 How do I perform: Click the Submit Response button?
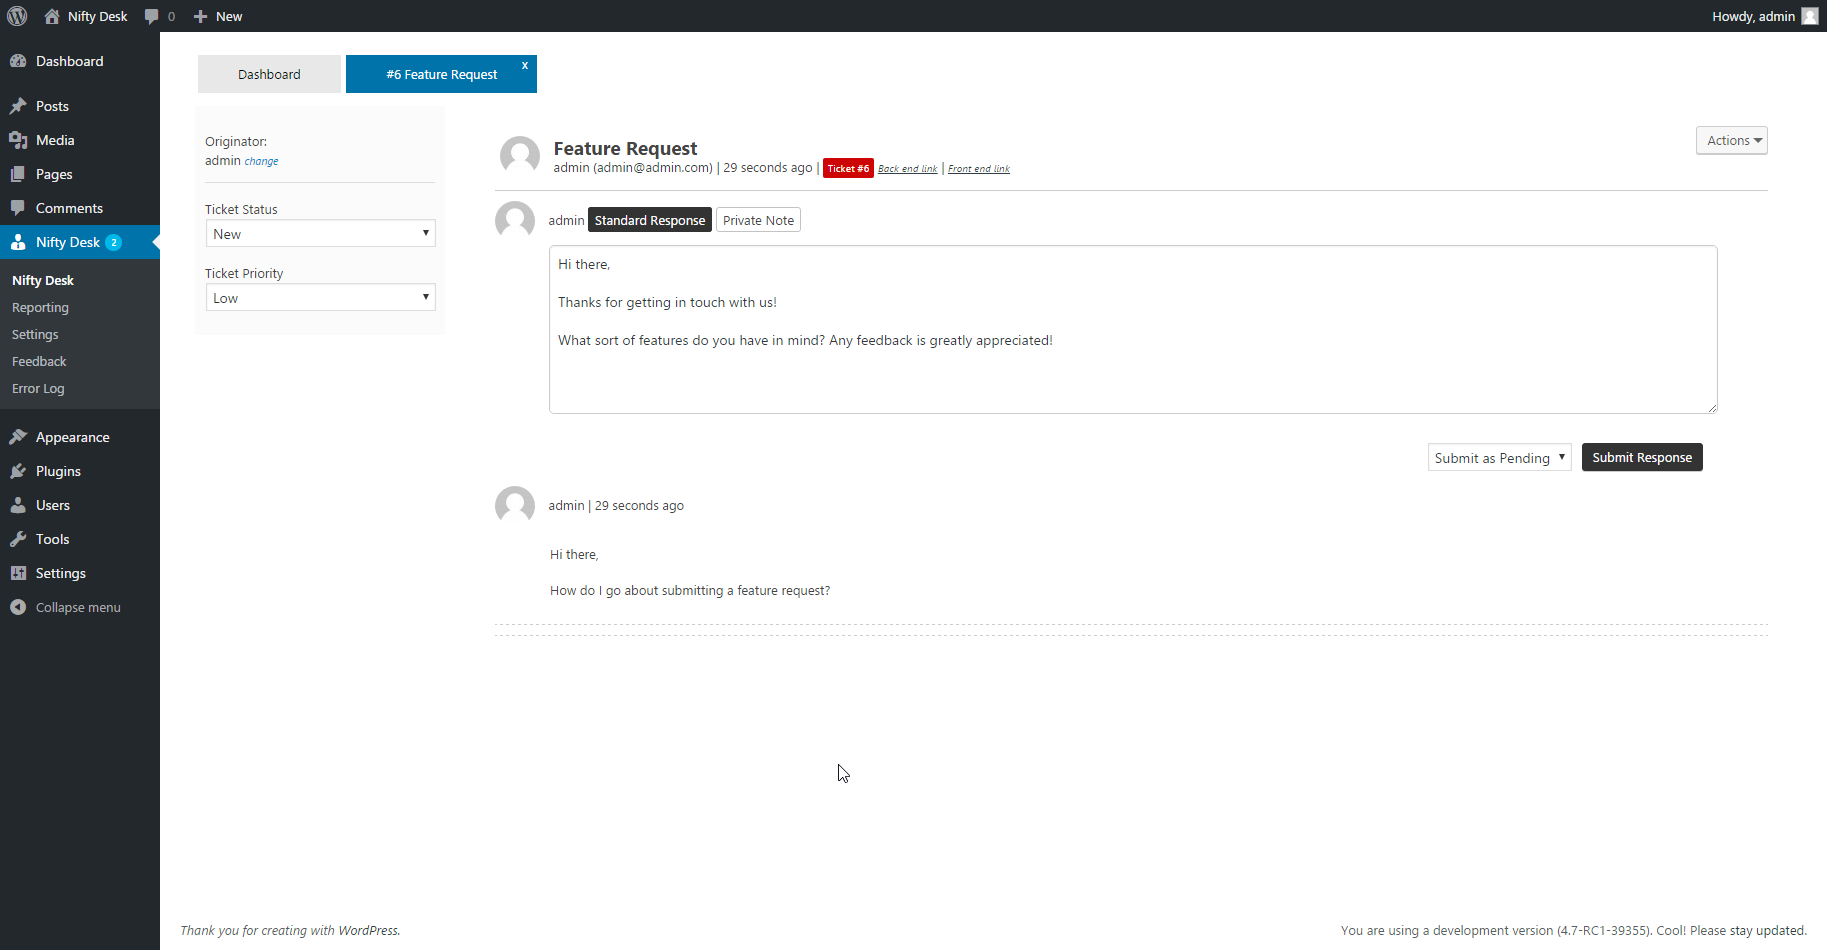coord(1642,457)
